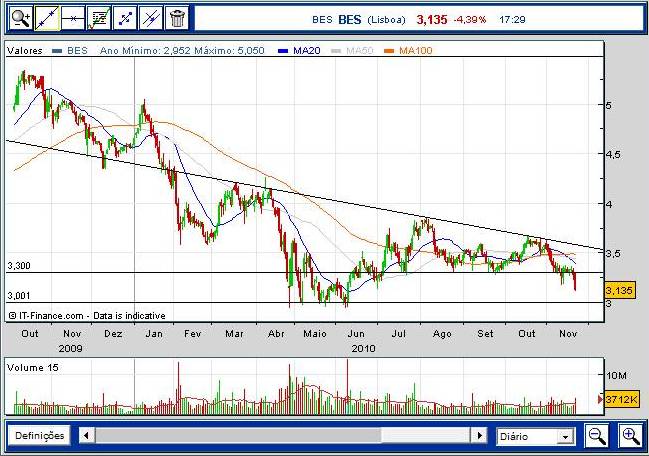
Task: Click the 4,5 price axis label
Action: (615, 154)
